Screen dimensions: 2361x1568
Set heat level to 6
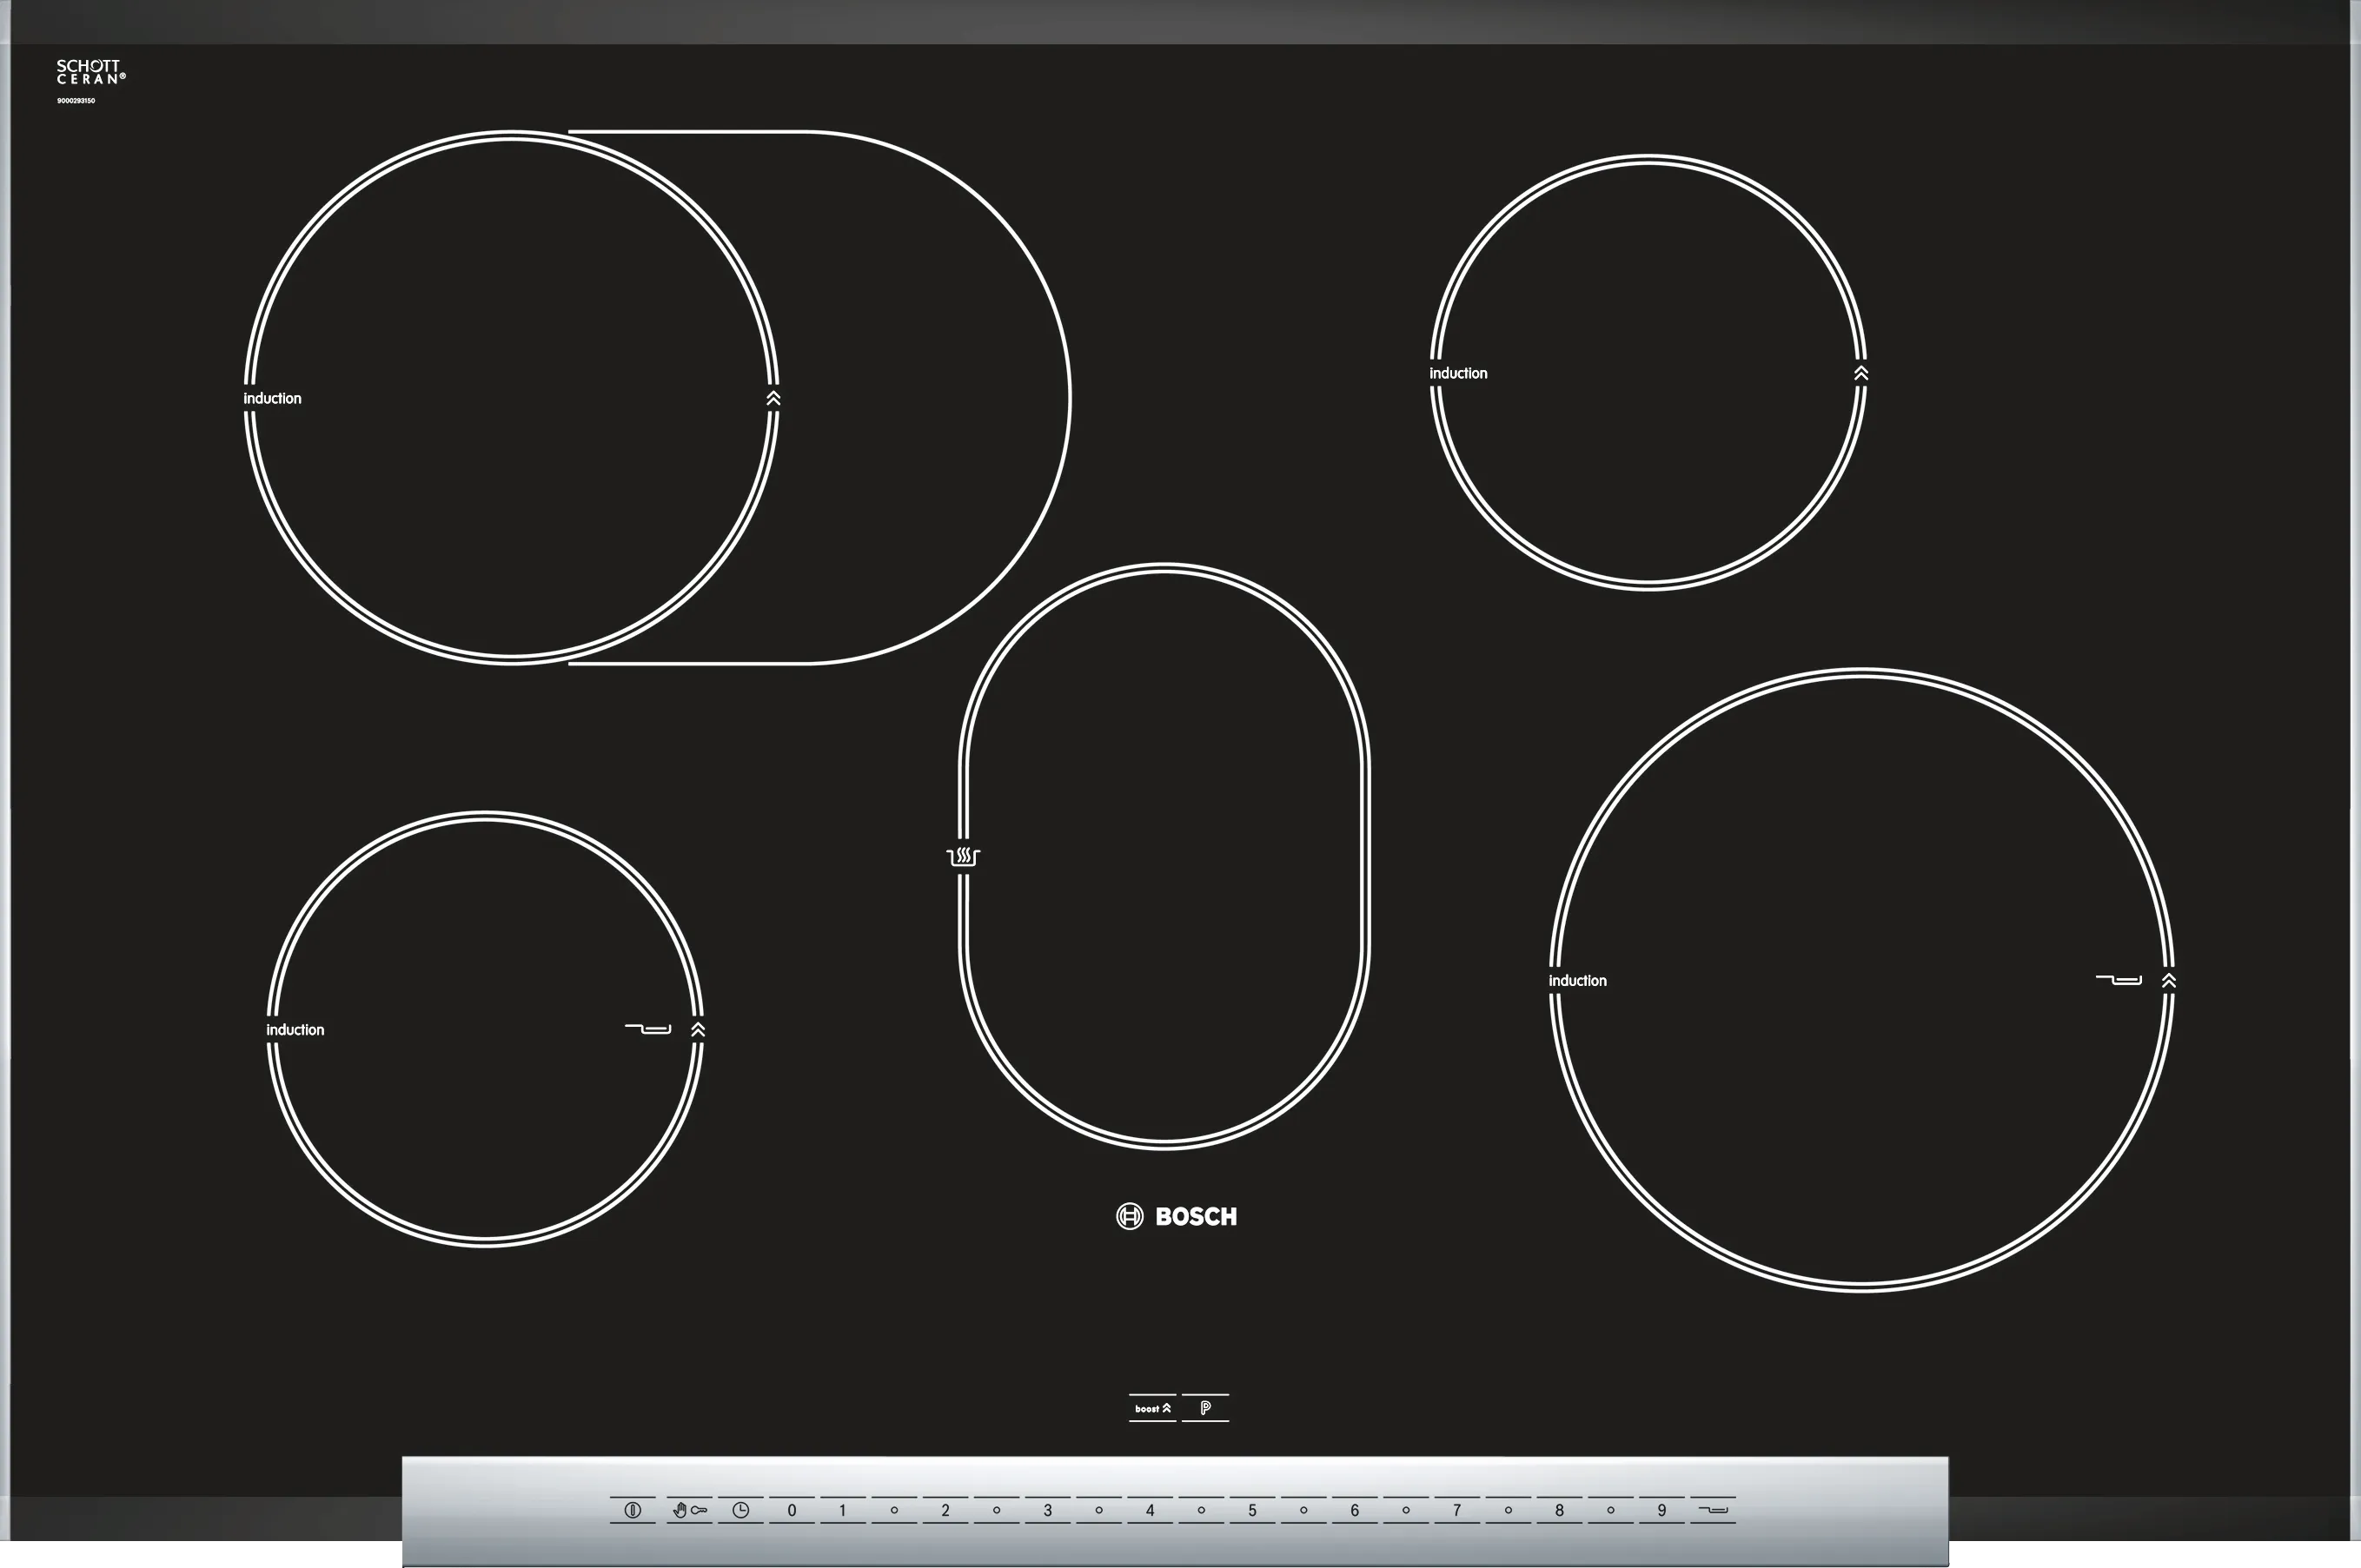coord(1355,1510)
